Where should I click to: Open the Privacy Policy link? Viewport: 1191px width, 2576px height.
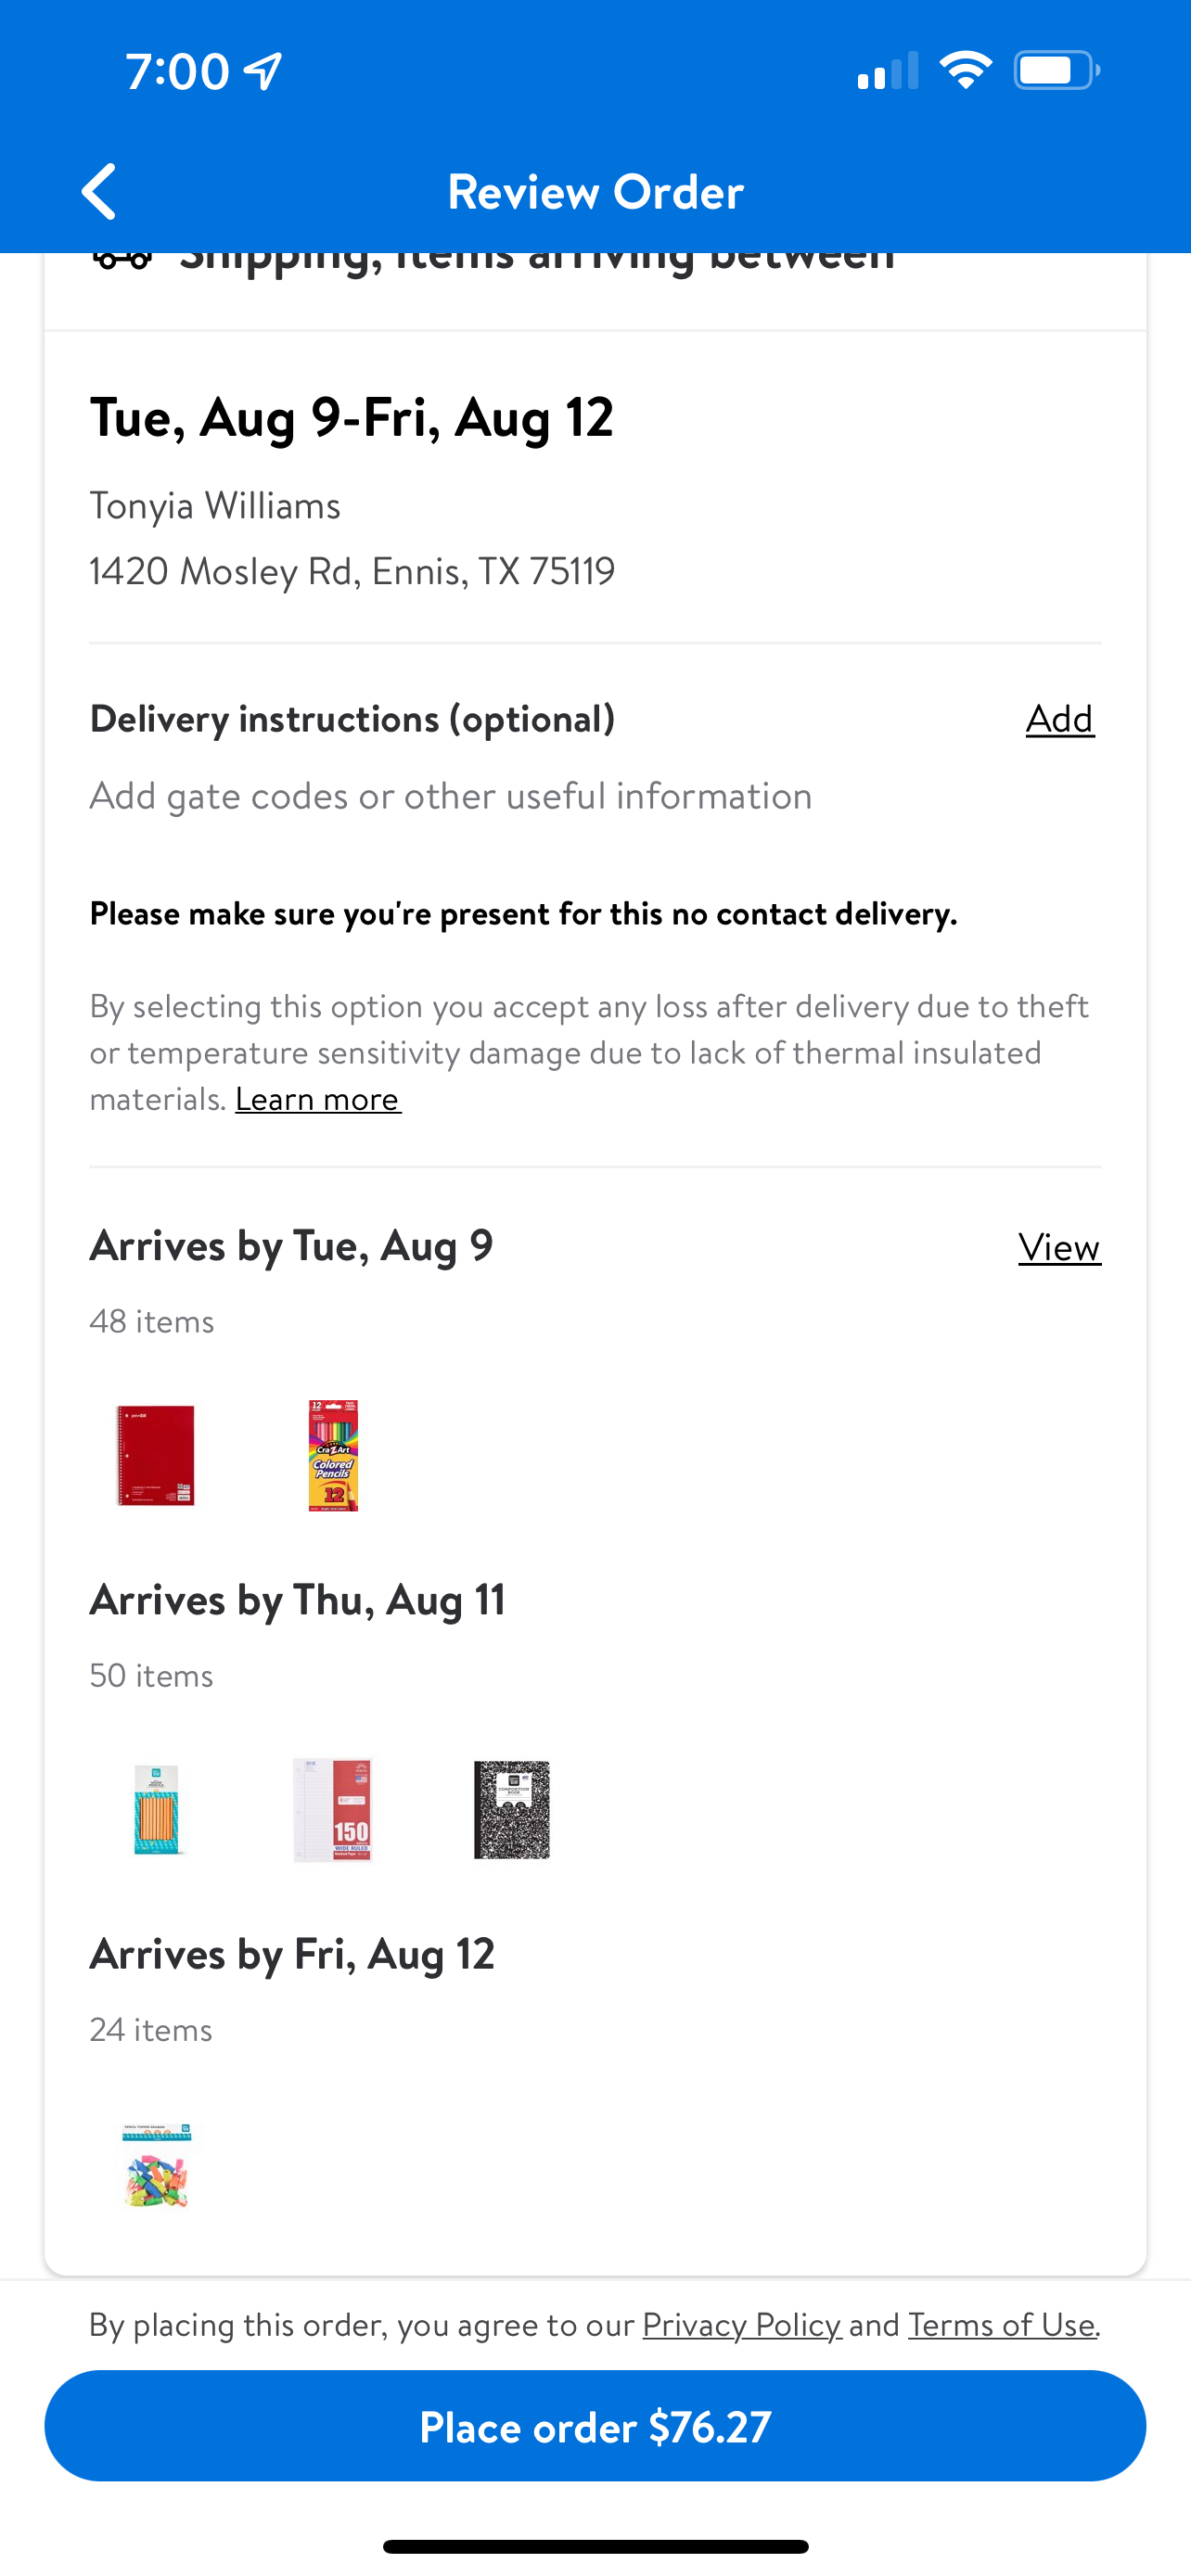tap(741, 2324)
